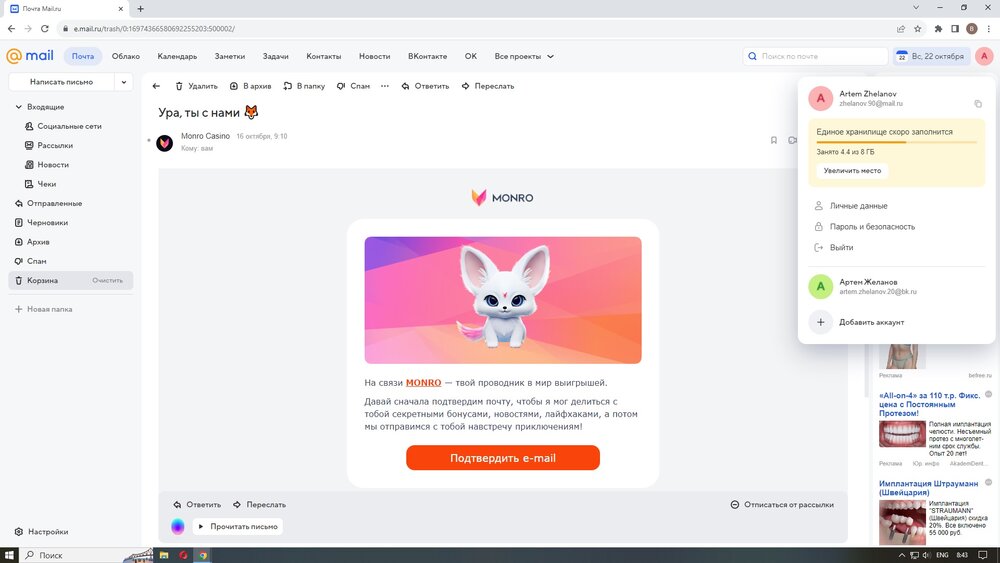Open the calendar date widget
Screen dimensions: 1000x563
[x=930, y=56]
